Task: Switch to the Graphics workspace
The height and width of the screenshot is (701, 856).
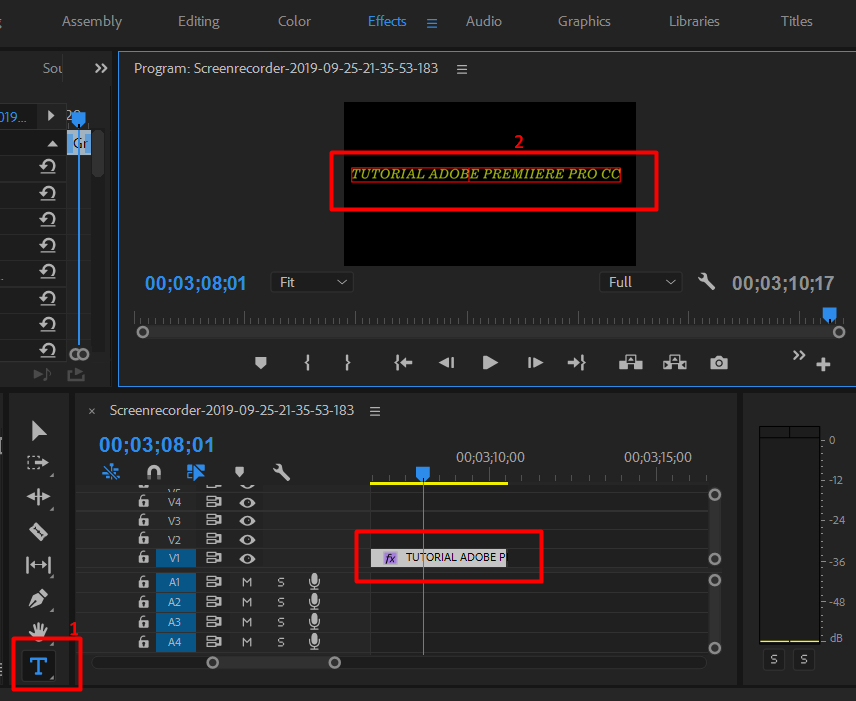Action: (x=584, y=21)
